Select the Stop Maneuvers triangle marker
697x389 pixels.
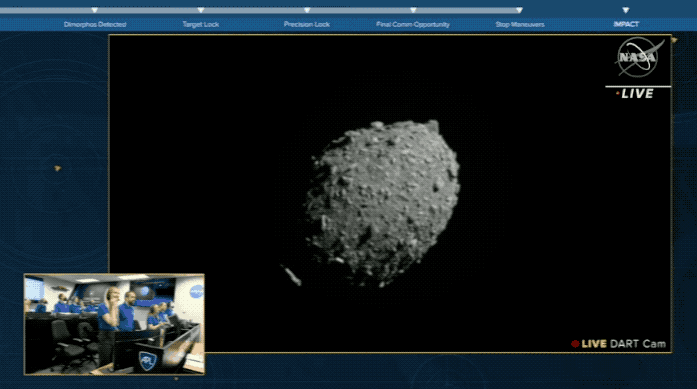click(x=519, y=10)
